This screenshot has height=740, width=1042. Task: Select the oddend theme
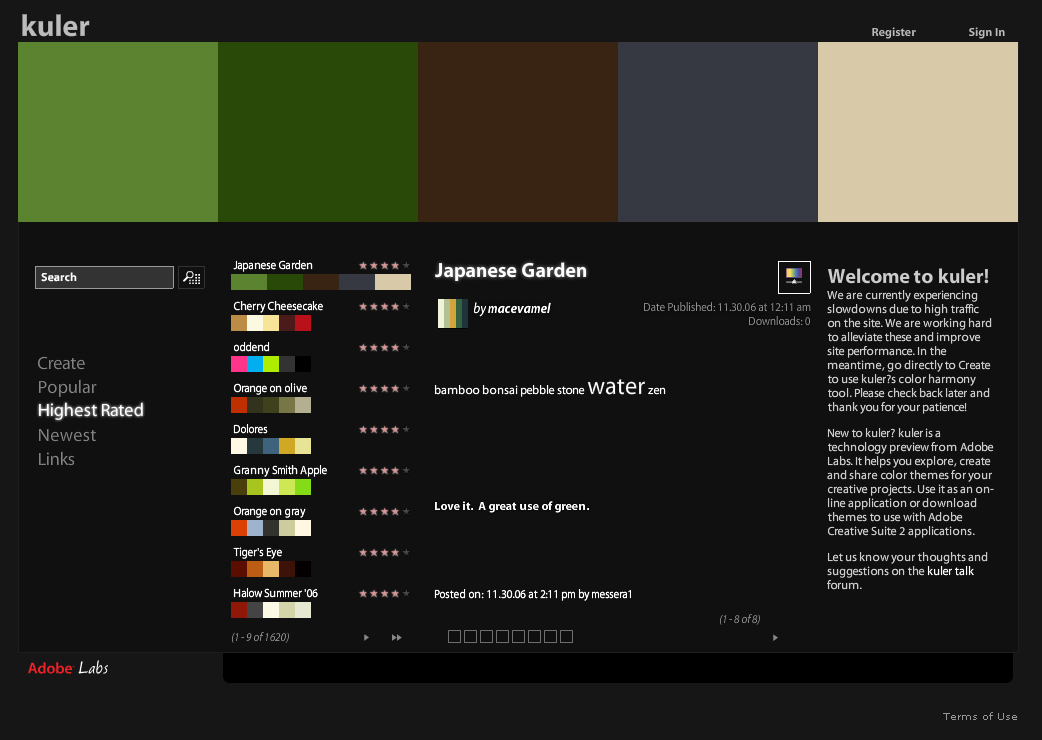(251, 347)
